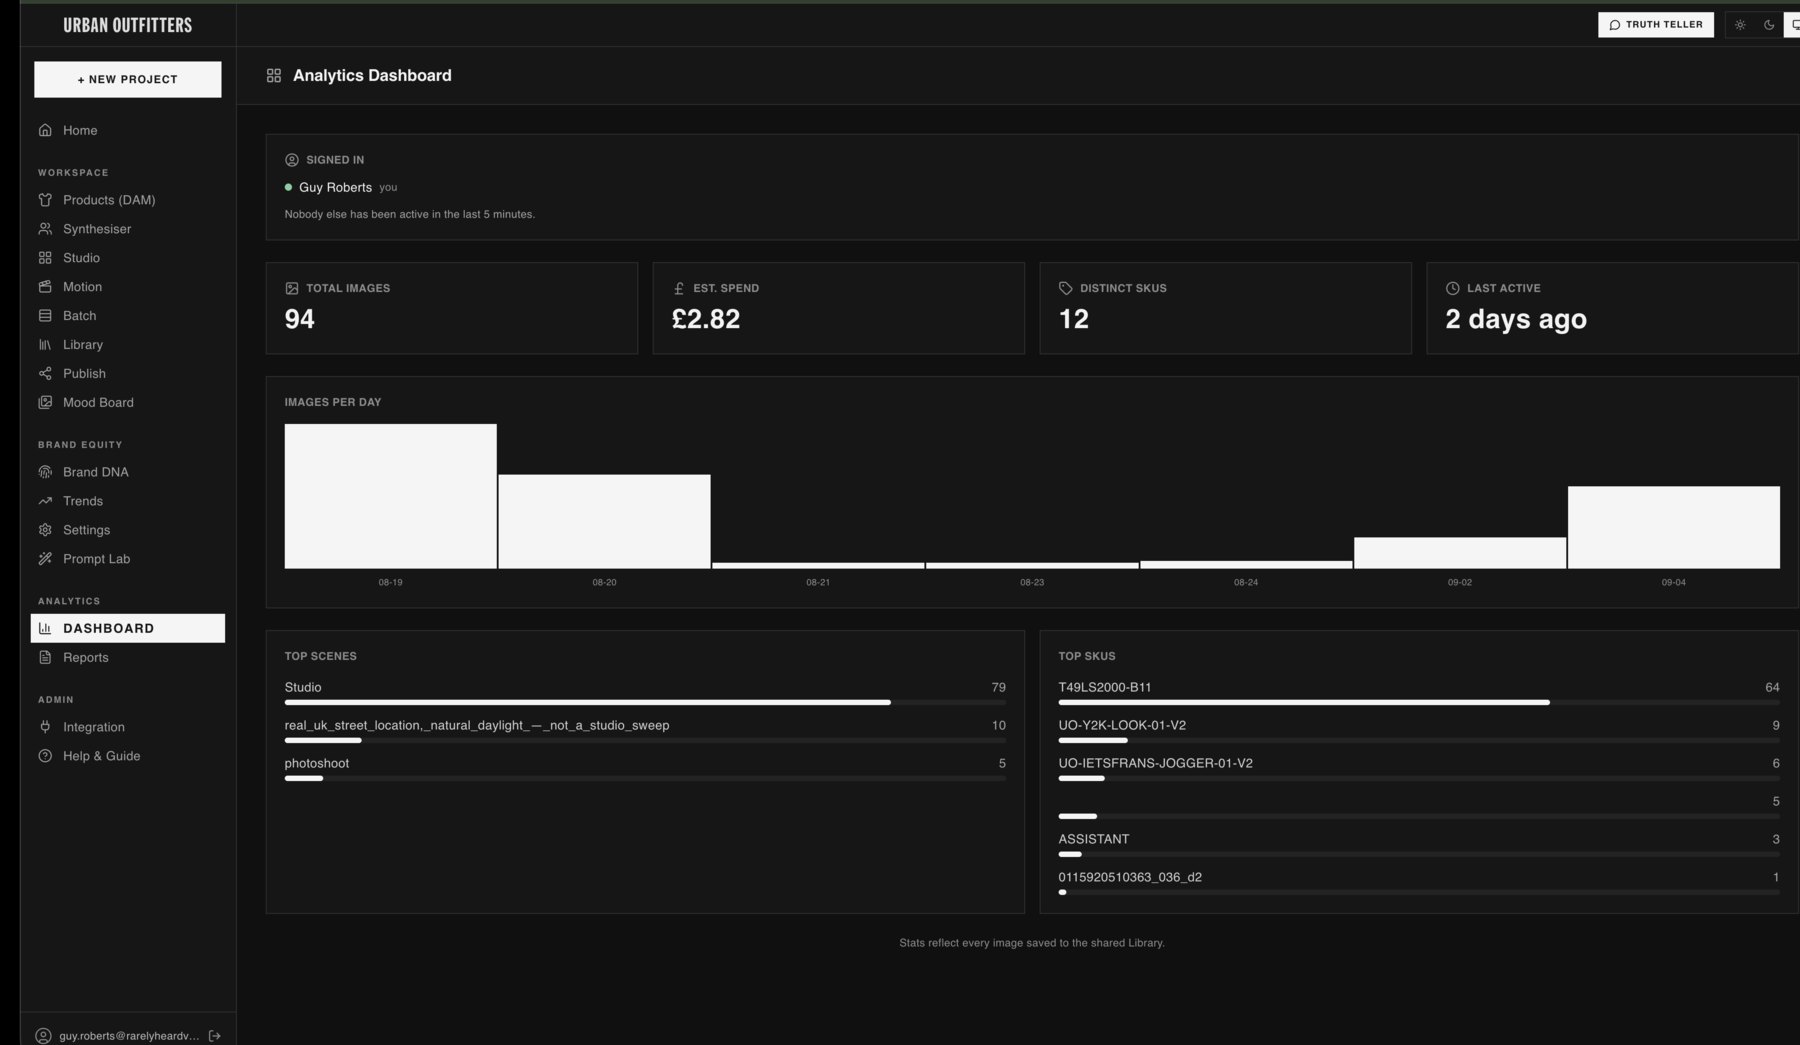Click the Studio grid icon
This screenshot has width=1800, height=1045.
point(45,258)
